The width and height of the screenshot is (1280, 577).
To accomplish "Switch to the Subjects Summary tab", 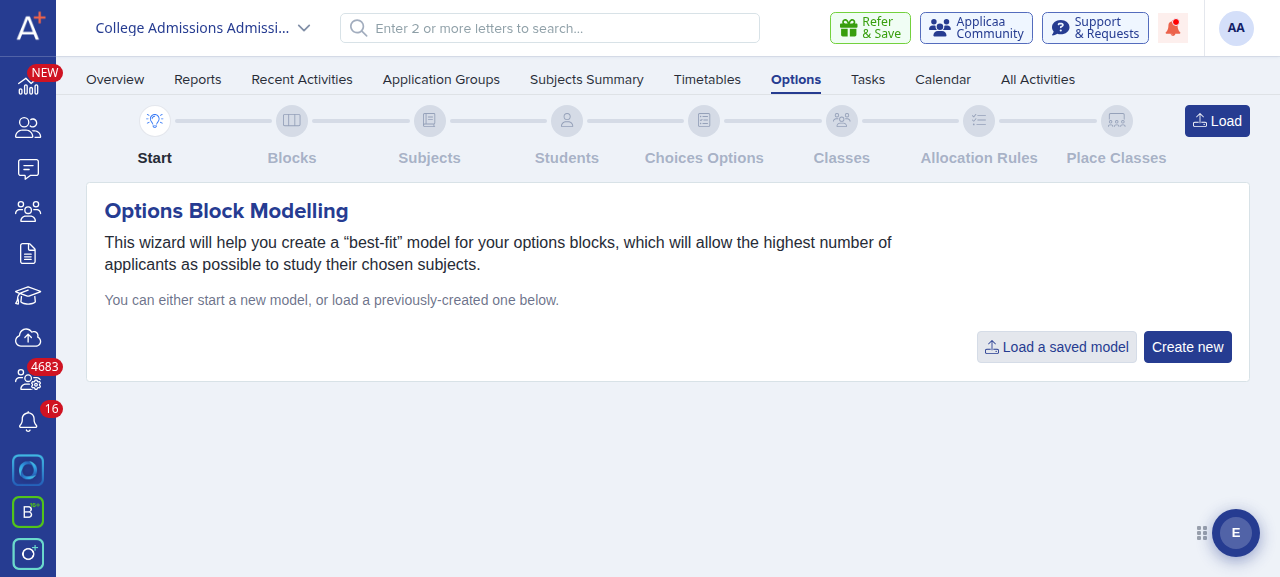I will (587, 79).
